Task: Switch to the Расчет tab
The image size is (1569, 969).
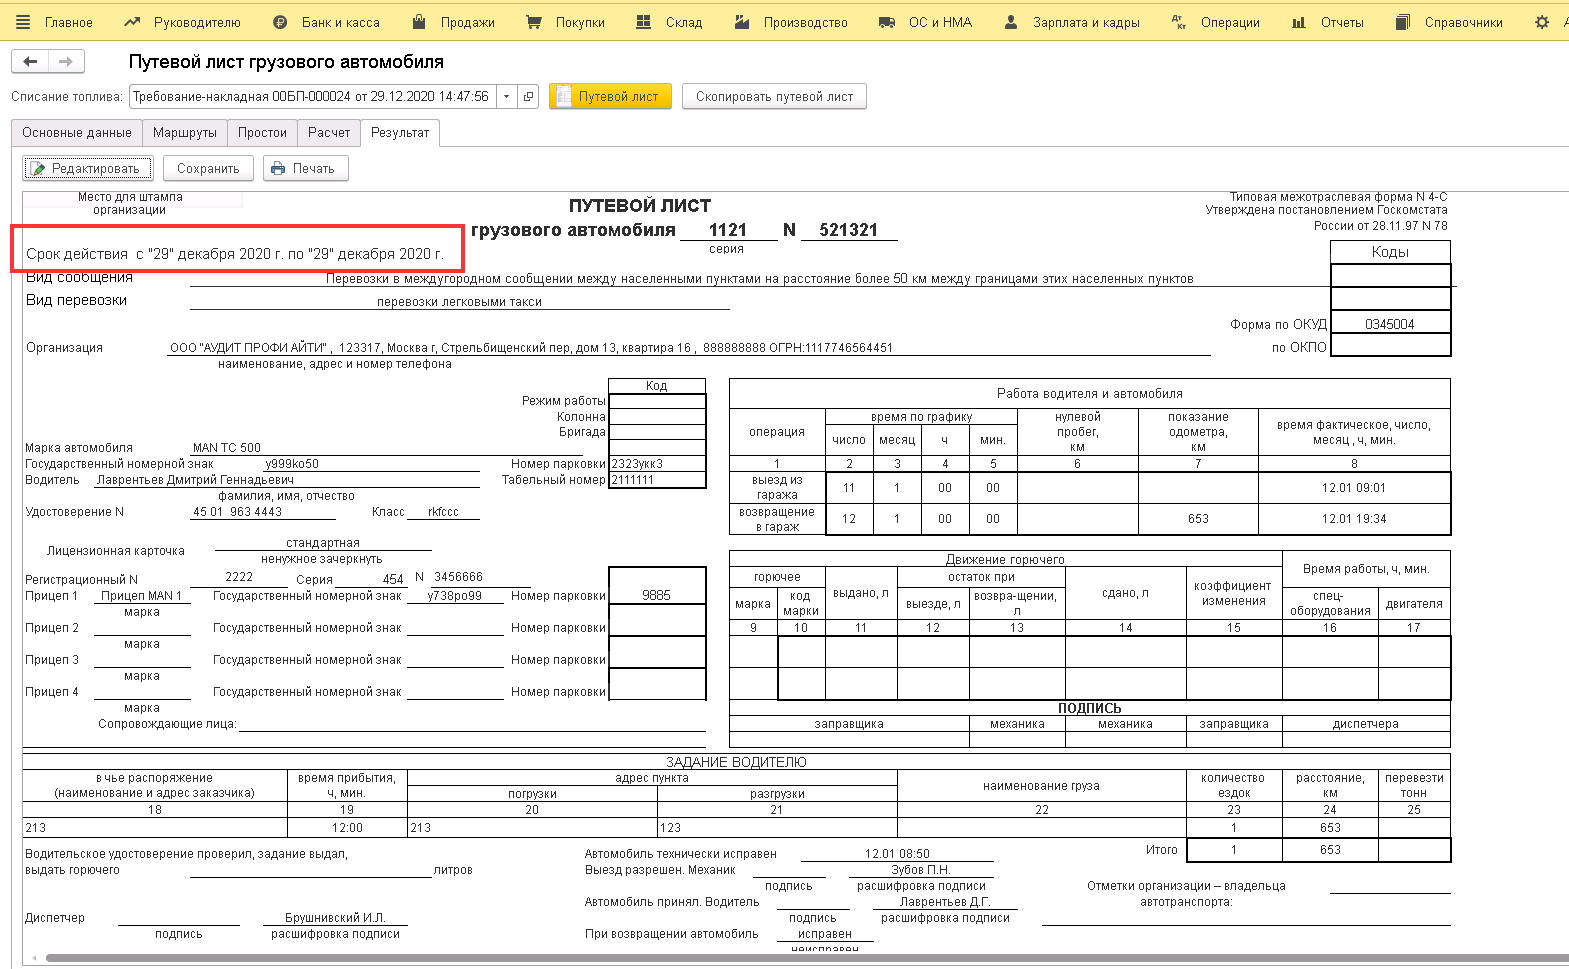Action: [x=329, y=133]
